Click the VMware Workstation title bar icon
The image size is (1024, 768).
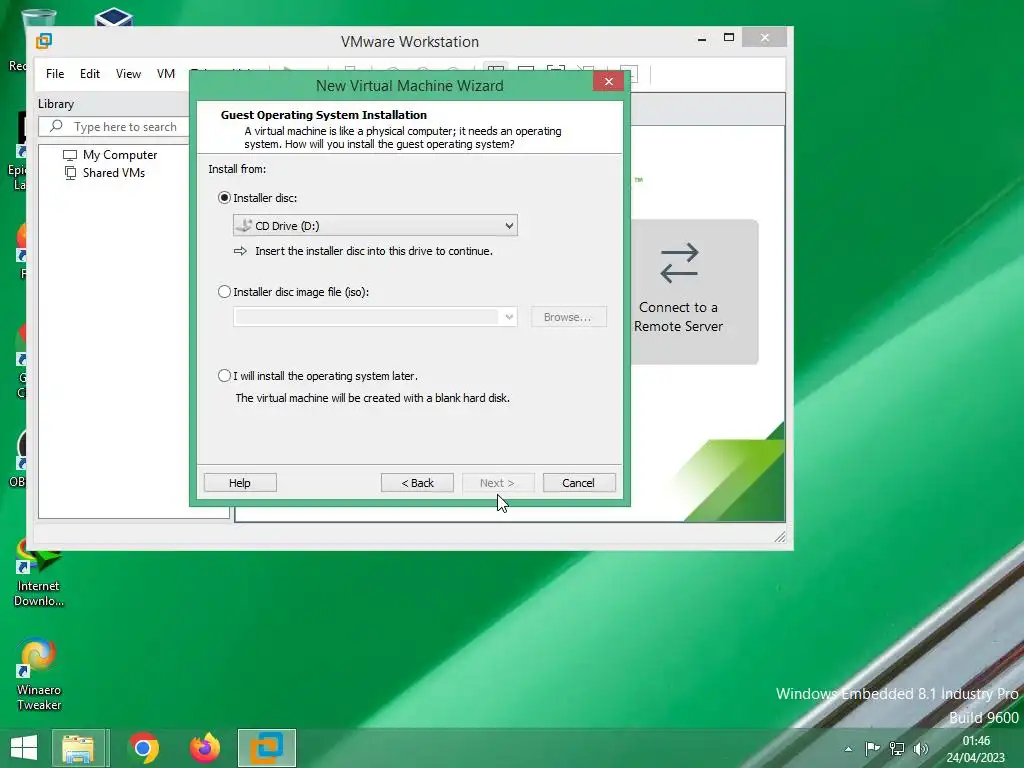pos(44,41)
